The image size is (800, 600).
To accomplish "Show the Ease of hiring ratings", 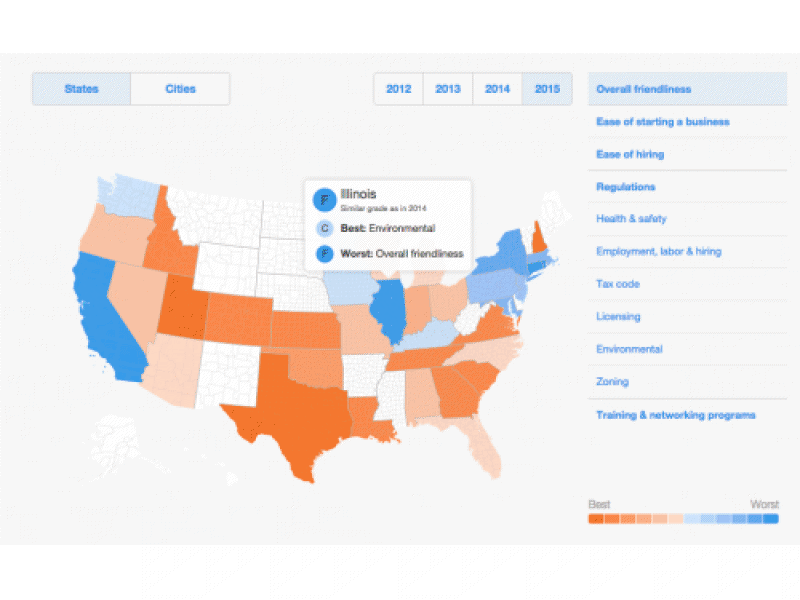I will click(x=630, y=154).
